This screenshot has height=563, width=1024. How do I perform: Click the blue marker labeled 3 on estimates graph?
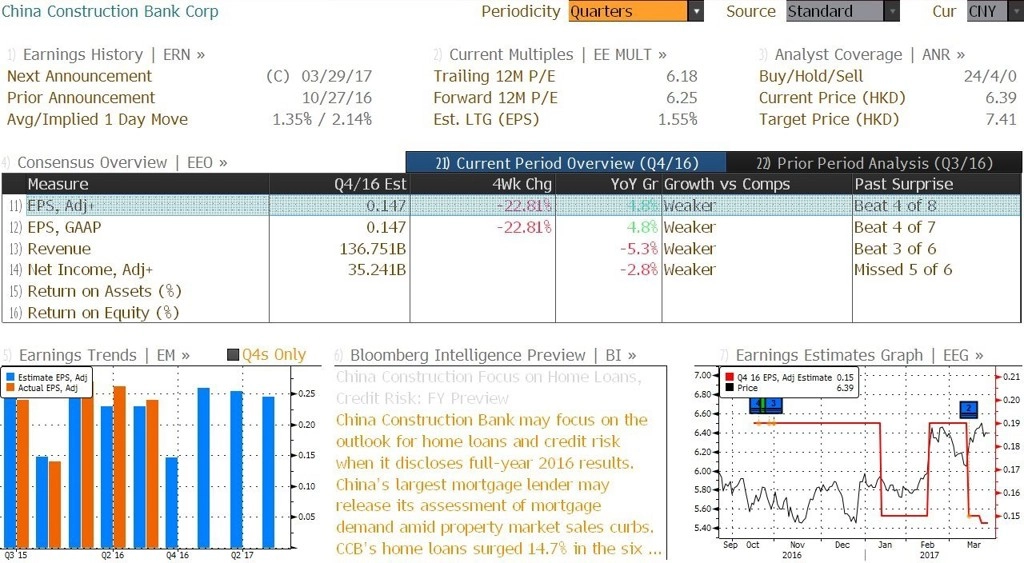(773, 404)
